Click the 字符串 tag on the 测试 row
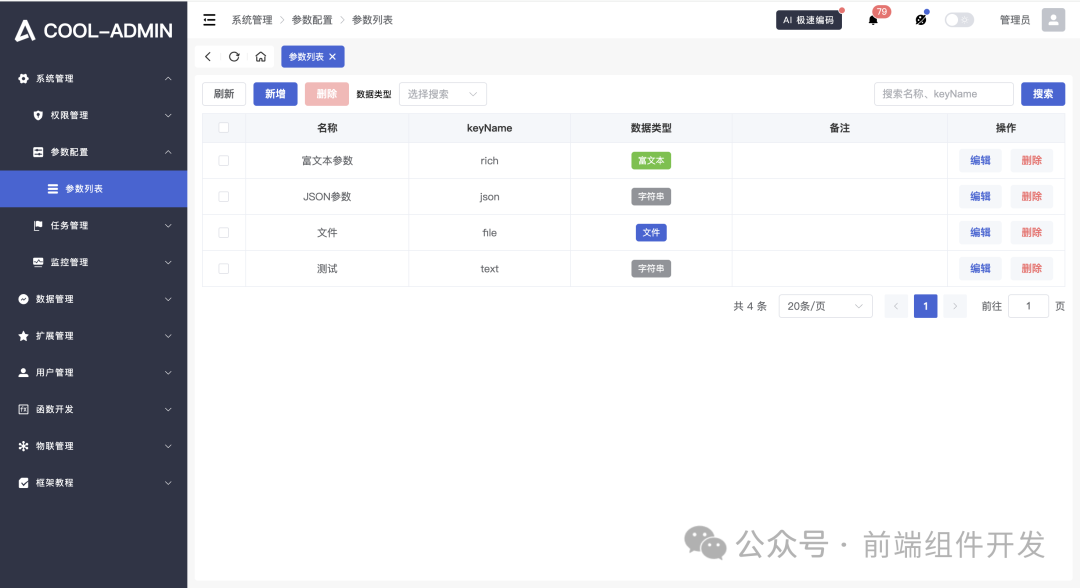 [651, 268]
